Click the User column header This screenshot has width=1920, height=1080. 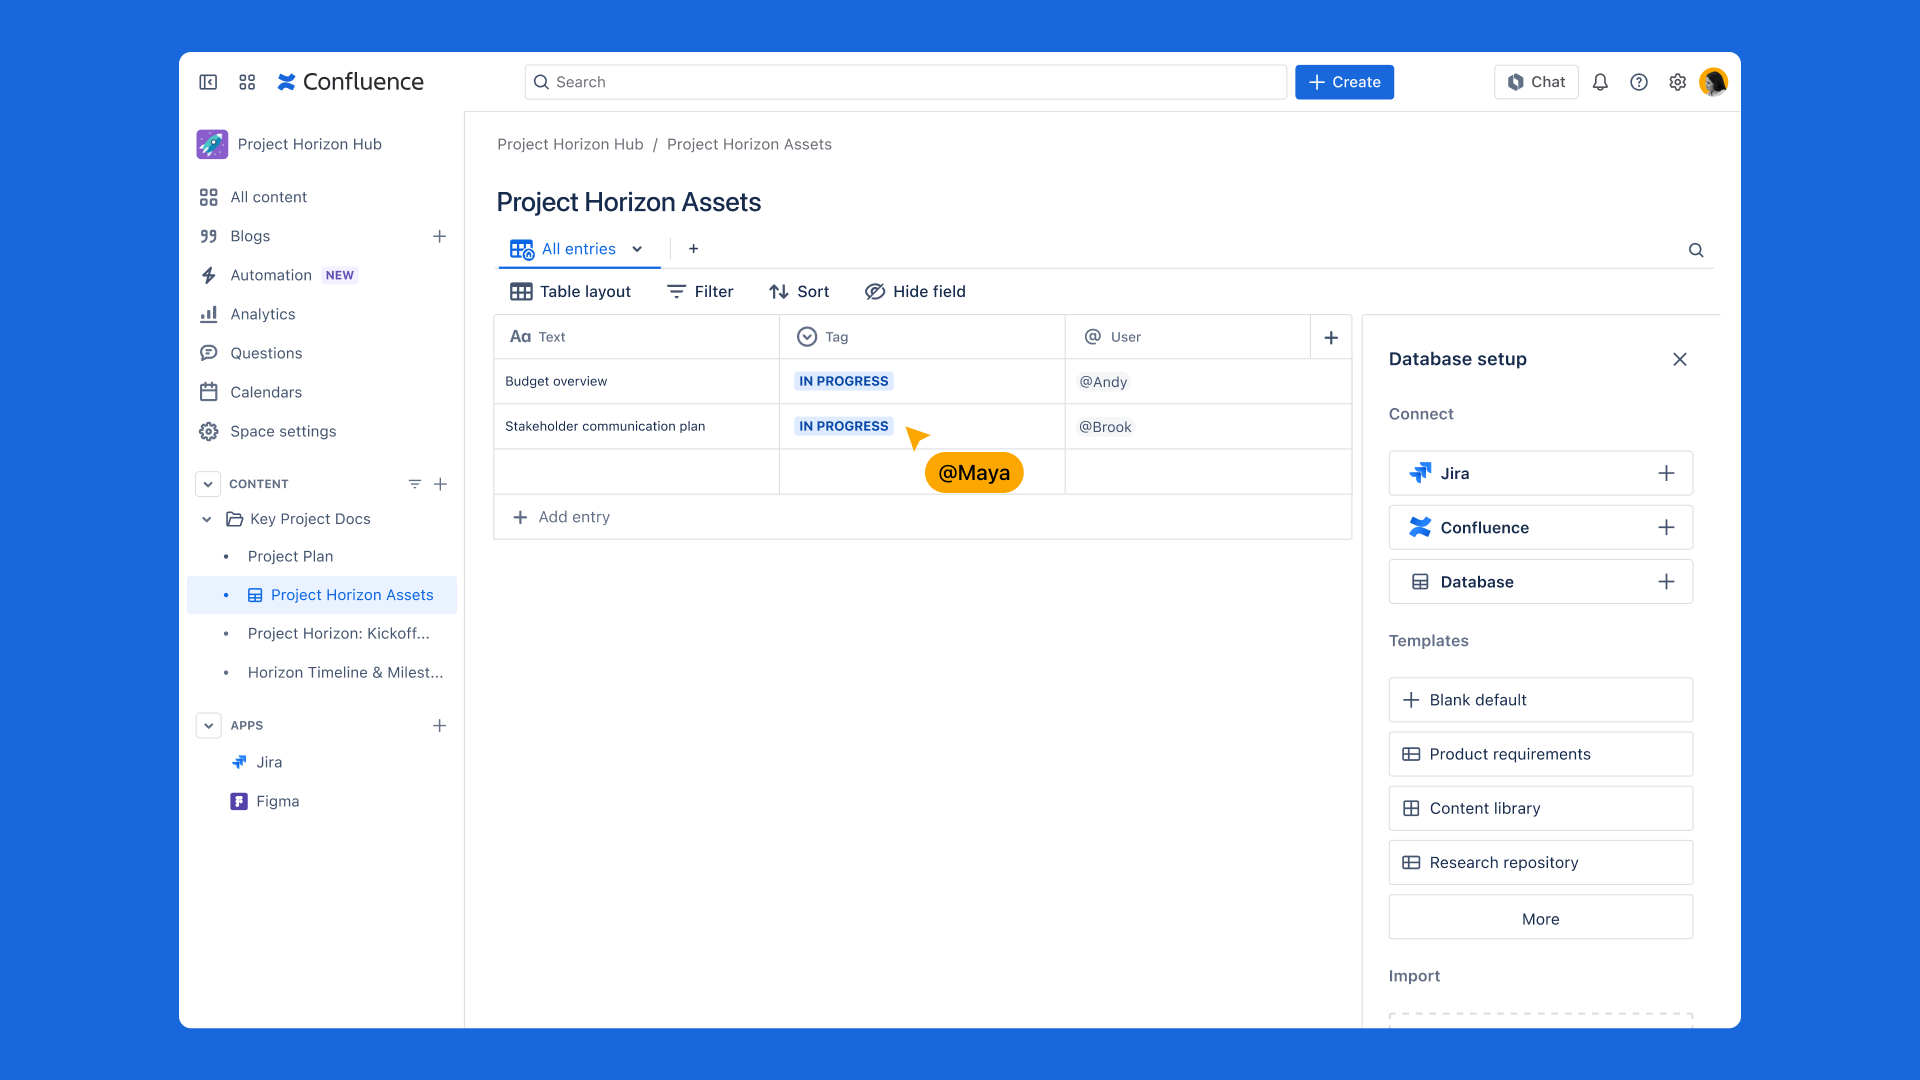pos(1188,337)
